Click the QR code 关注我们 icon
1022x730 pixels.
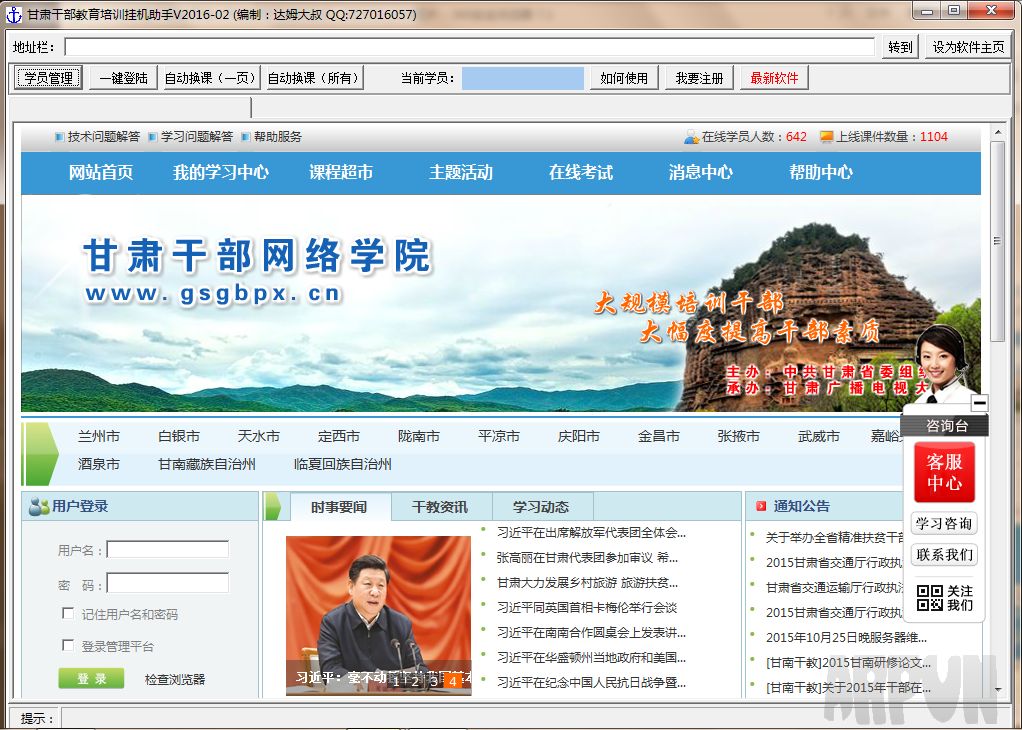pos(930,598)
